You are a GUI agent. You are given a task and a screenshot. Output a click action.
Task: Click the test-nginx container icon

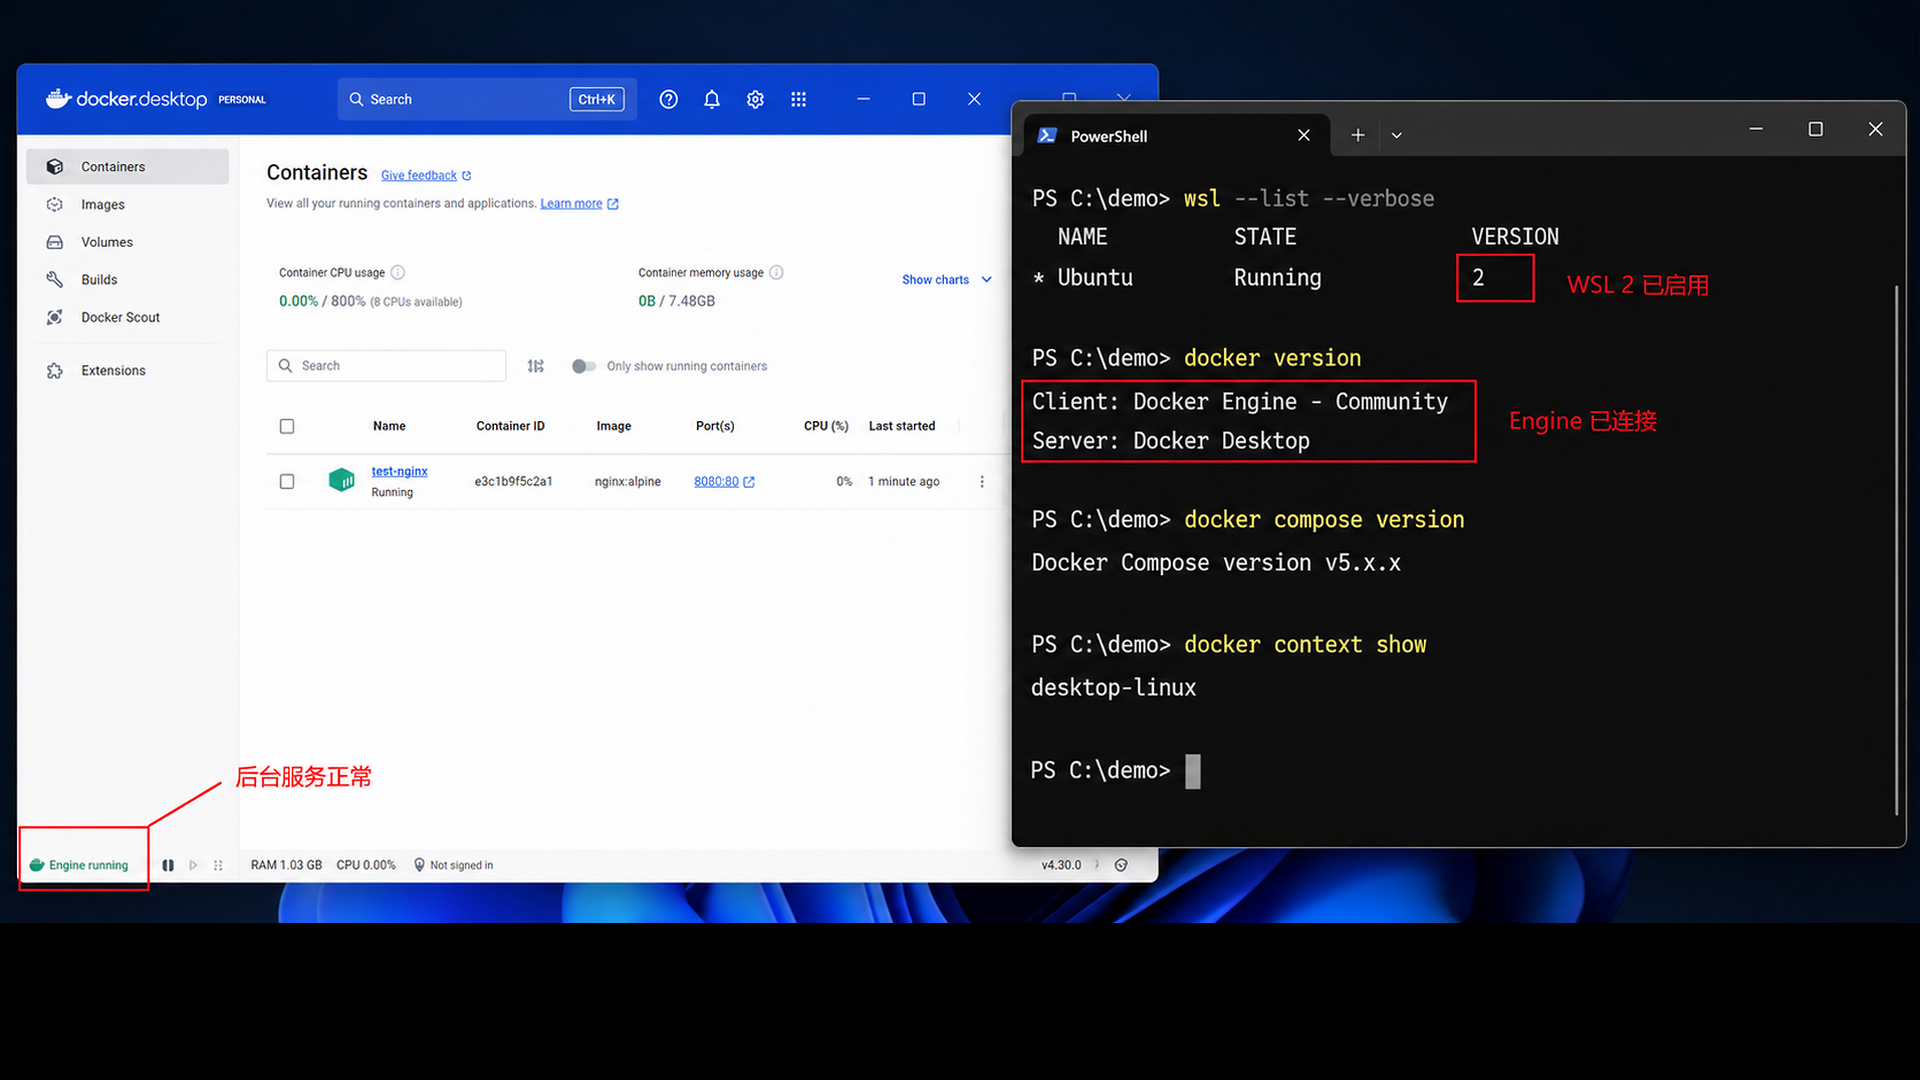342,480
